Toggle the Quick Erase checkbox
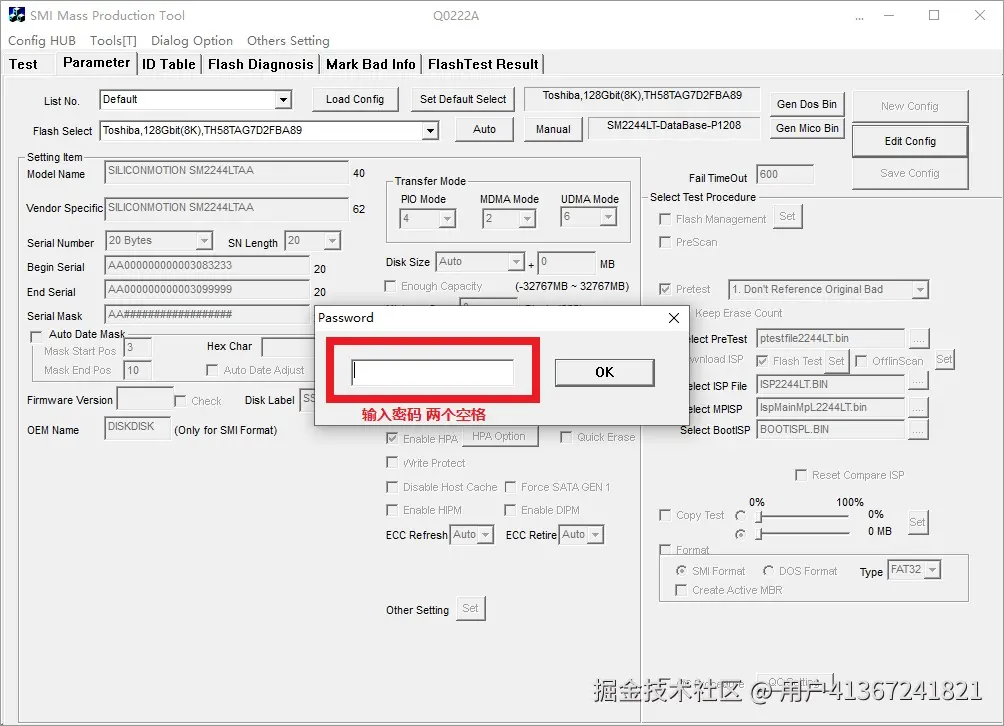The height and width of the screenshot is (726, 1004). tap(566, 437)
